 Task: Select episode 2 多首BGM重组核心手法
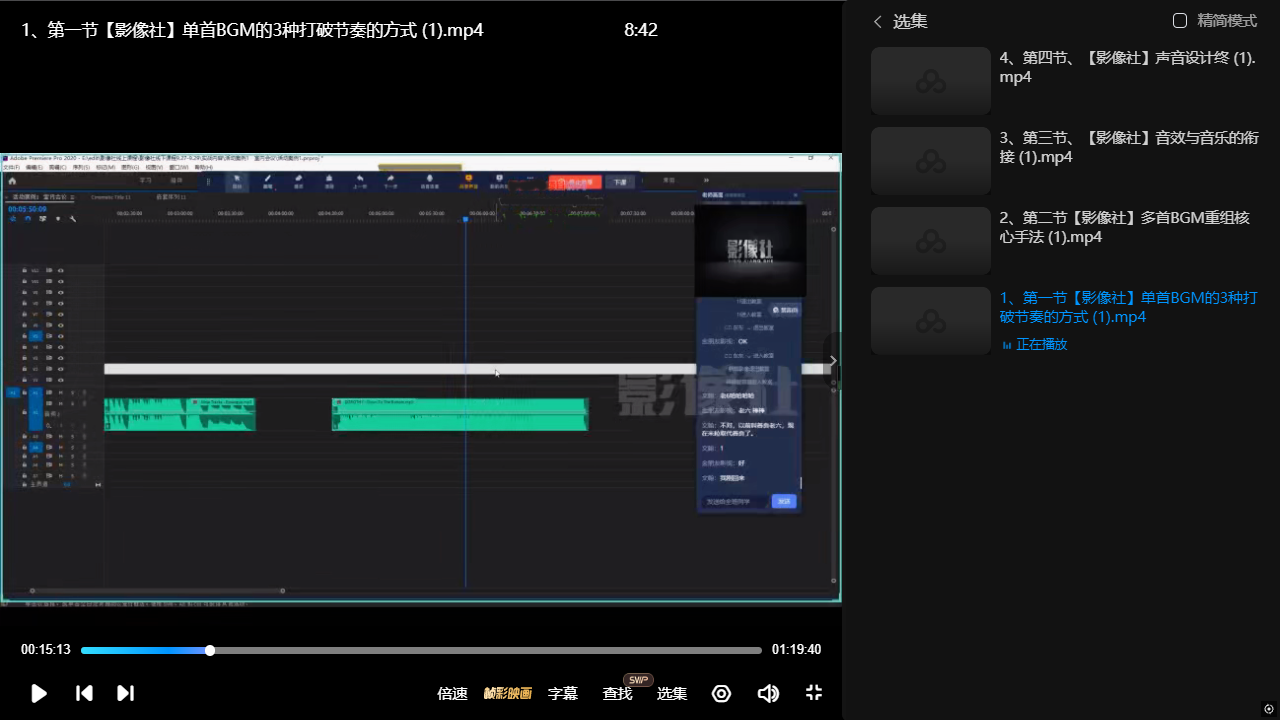click(1124, 227)
